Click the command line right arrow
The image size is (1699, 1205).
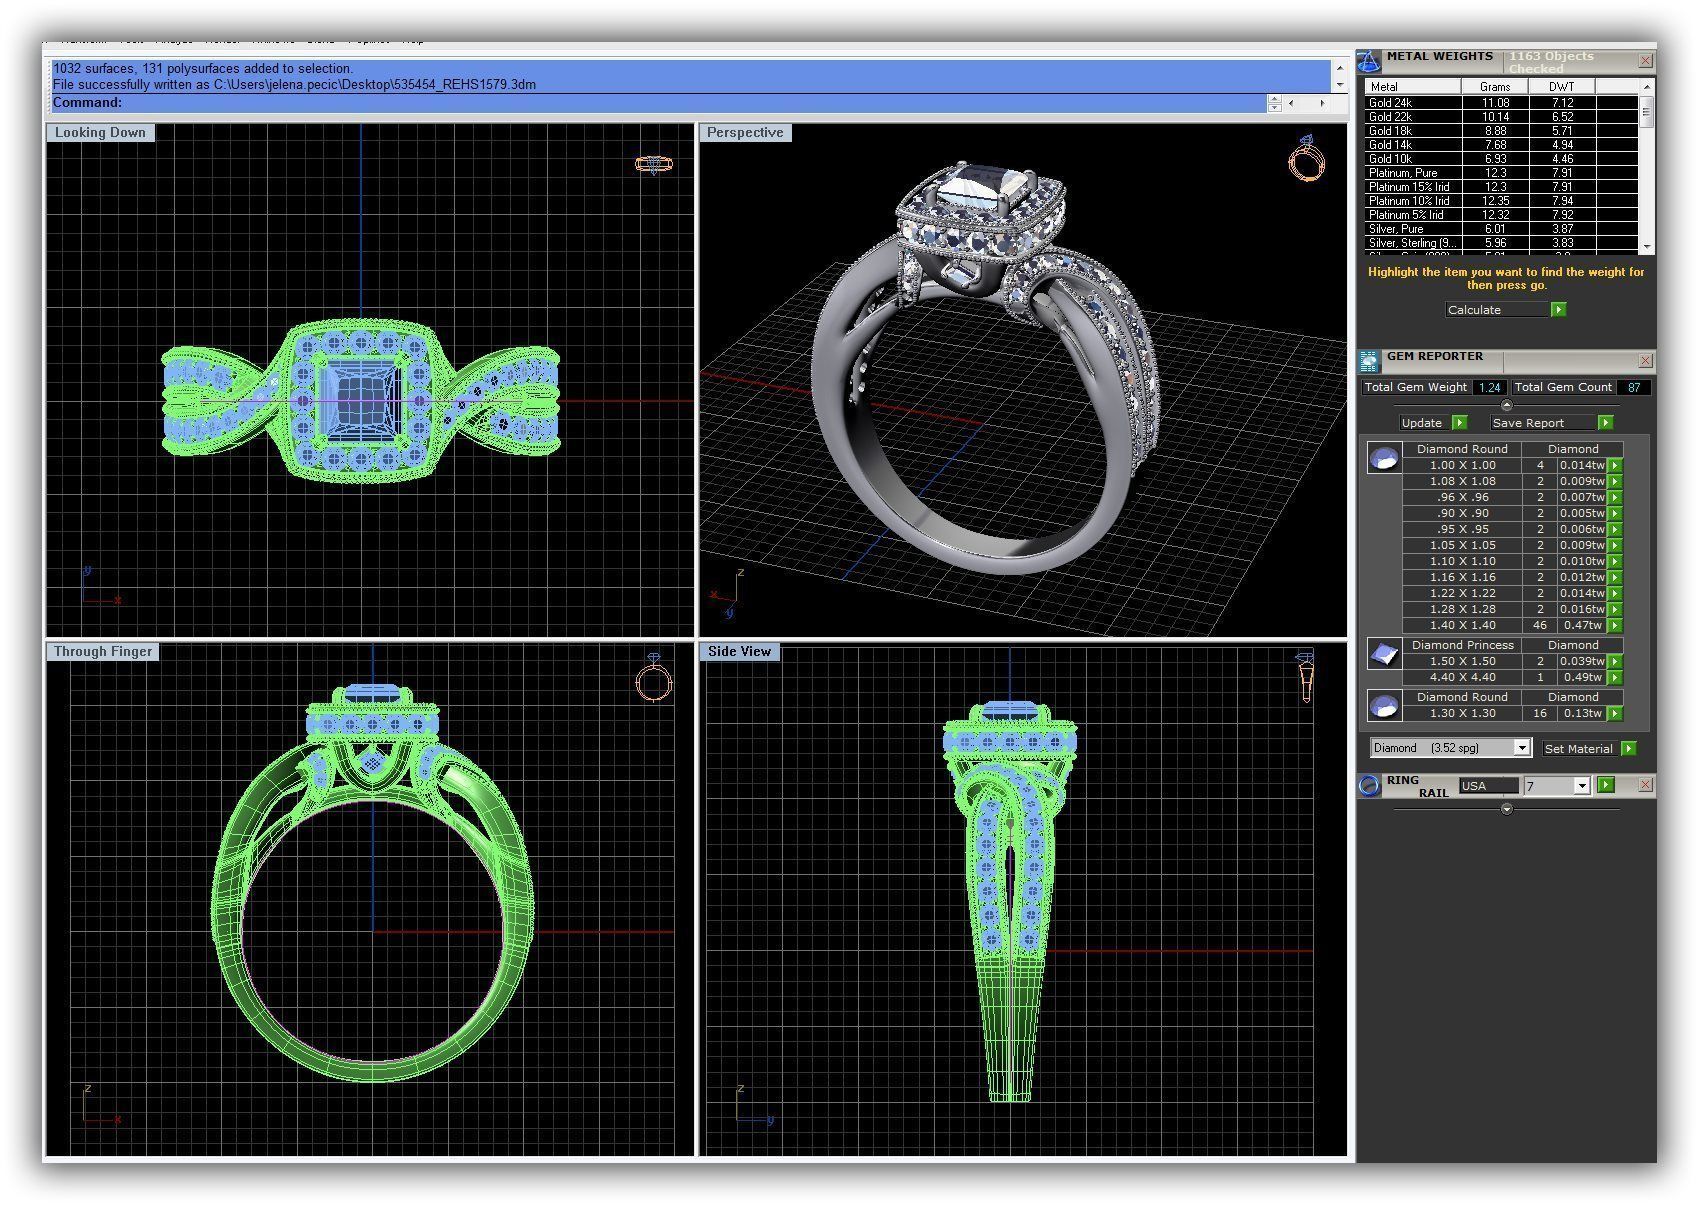1322,103
